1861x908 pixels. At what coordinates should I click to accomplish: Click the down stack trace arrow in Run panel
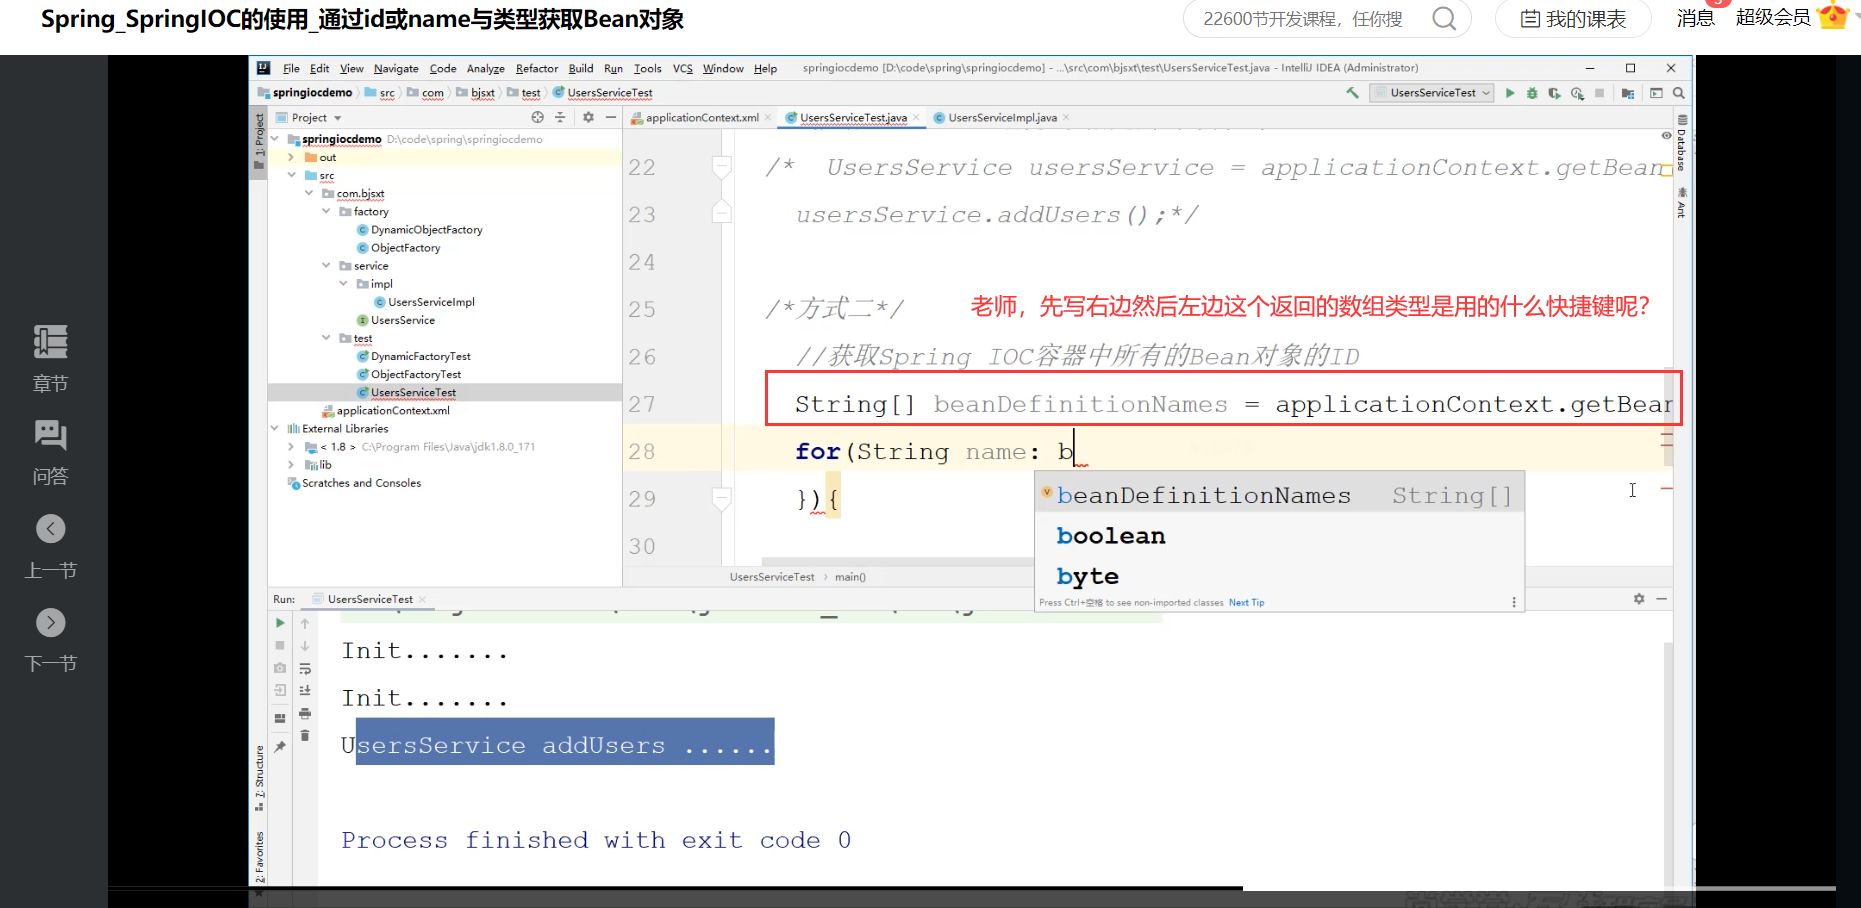[305, 645]
